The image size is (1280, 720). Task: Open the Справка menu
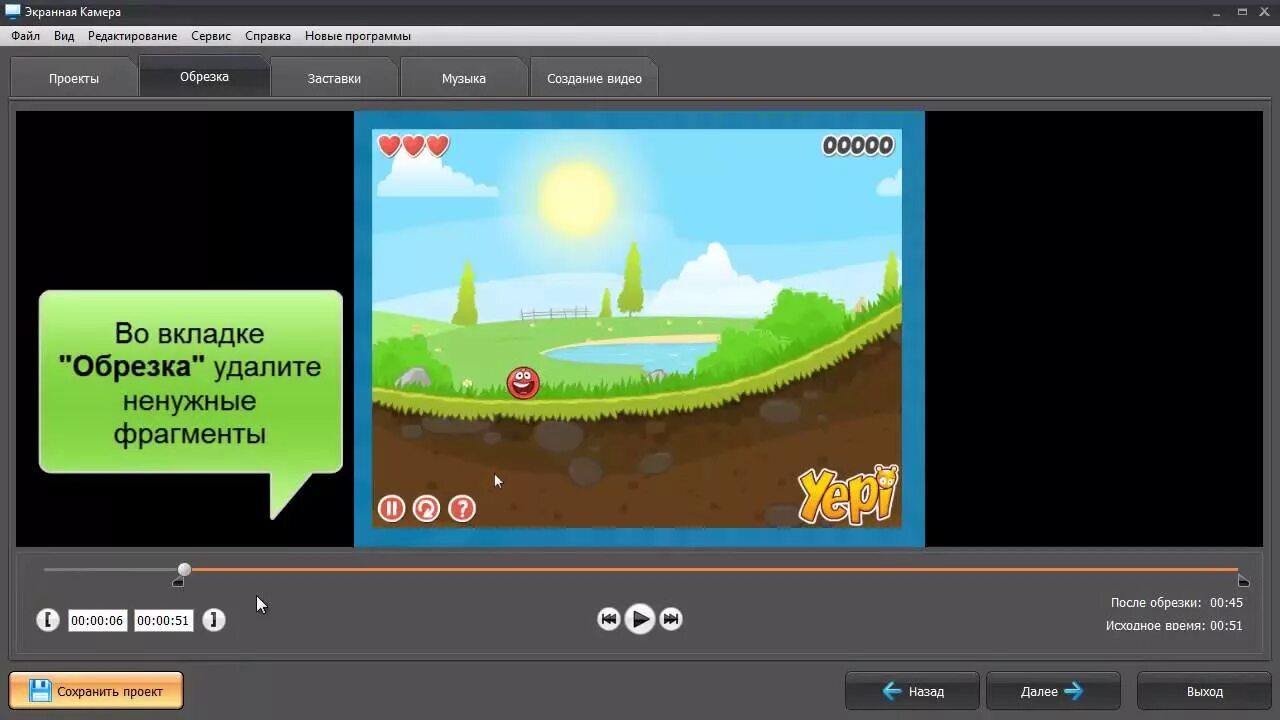tap(268, 35)
